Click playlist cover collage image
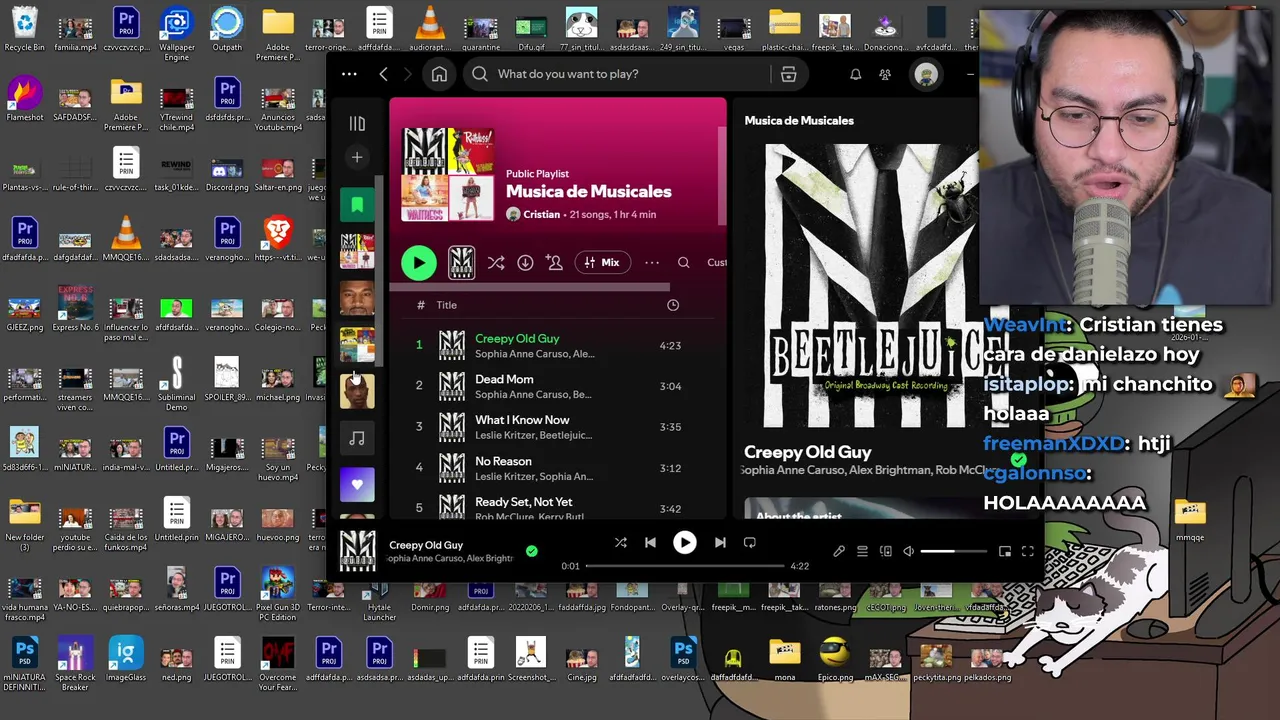The width and height of the screenshot is (1280, 720). coord(448,174)
